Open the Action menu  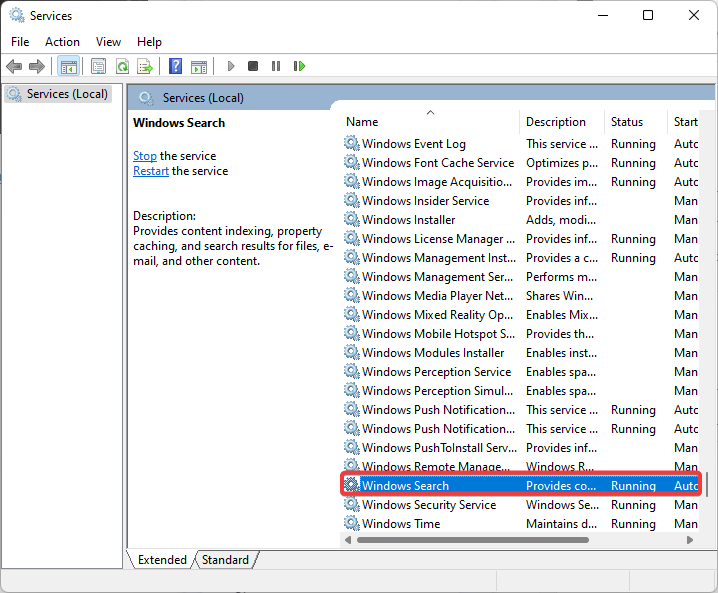(x=62, y=42)
